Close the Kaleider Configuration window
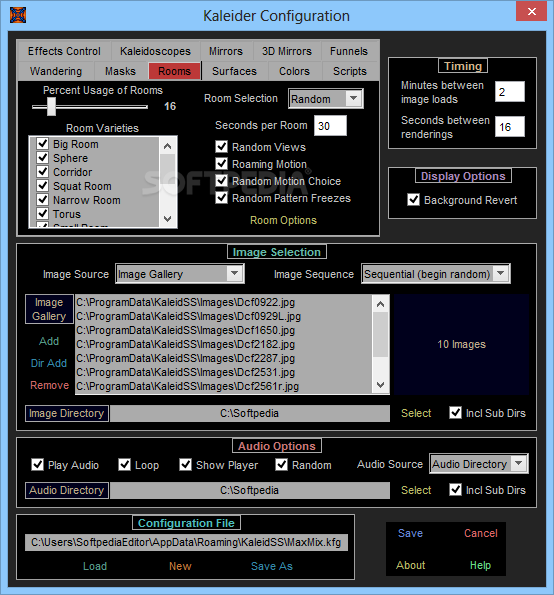554x595 pixels. tap(531, 11)
